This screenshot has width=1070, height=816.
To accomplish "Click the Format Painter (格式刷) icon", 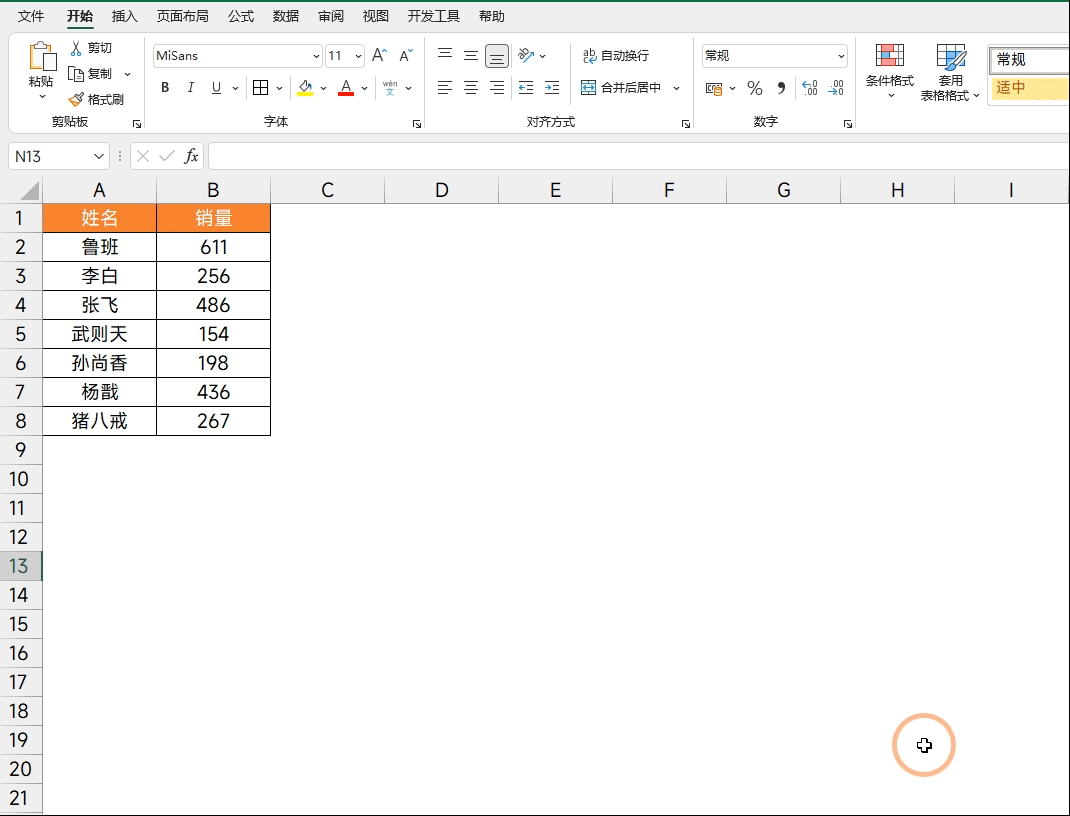I will point(76,100).
